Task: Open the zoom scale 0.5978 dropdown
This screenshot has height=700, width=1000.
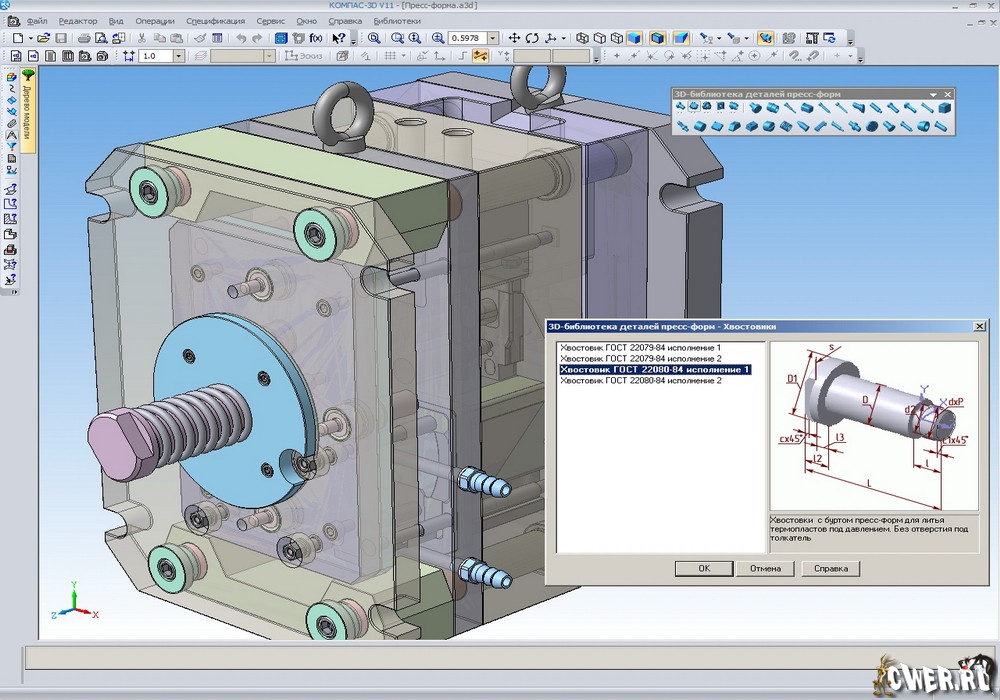Action: tap(493, 38)
